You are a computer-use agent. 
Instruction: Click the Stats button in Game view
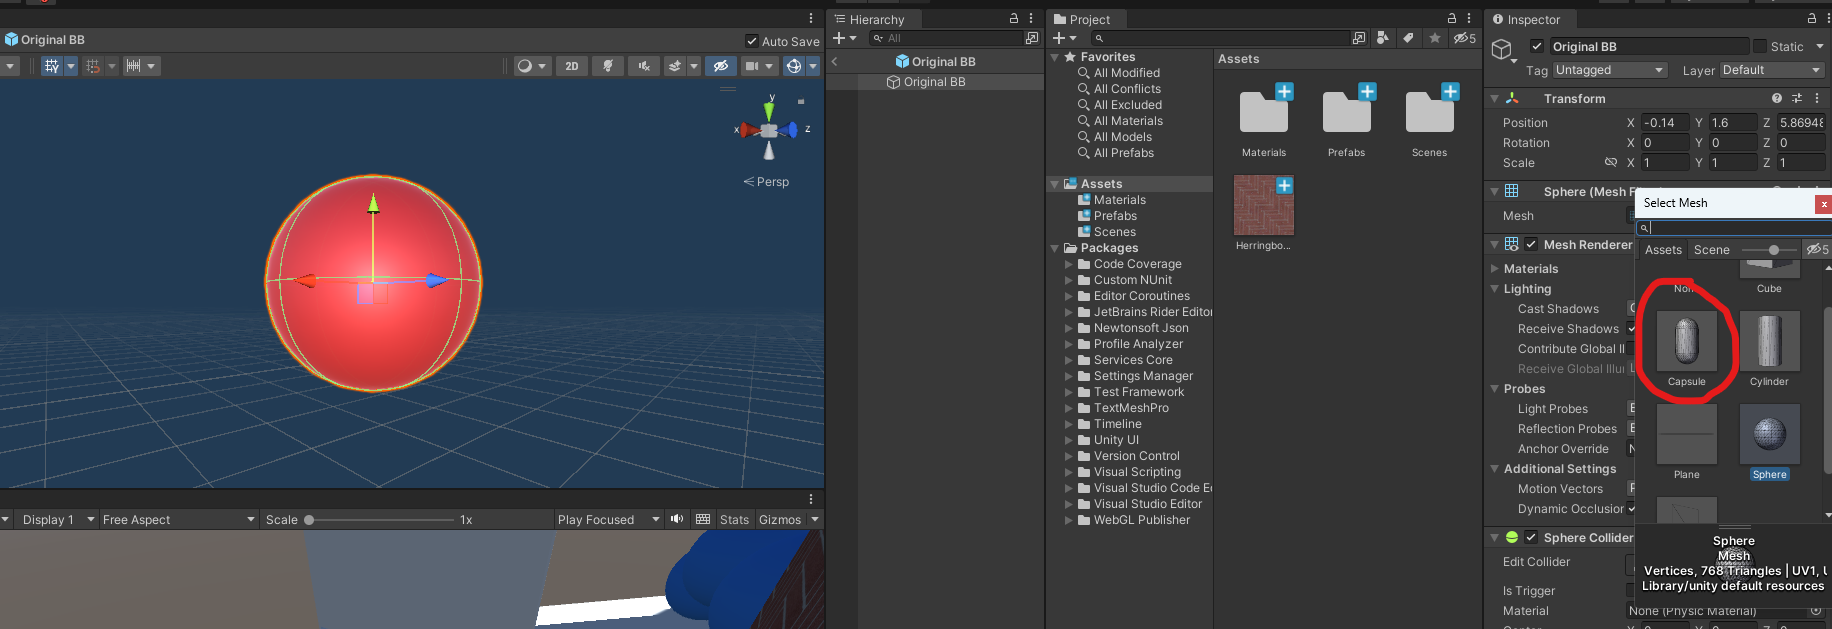734,520
